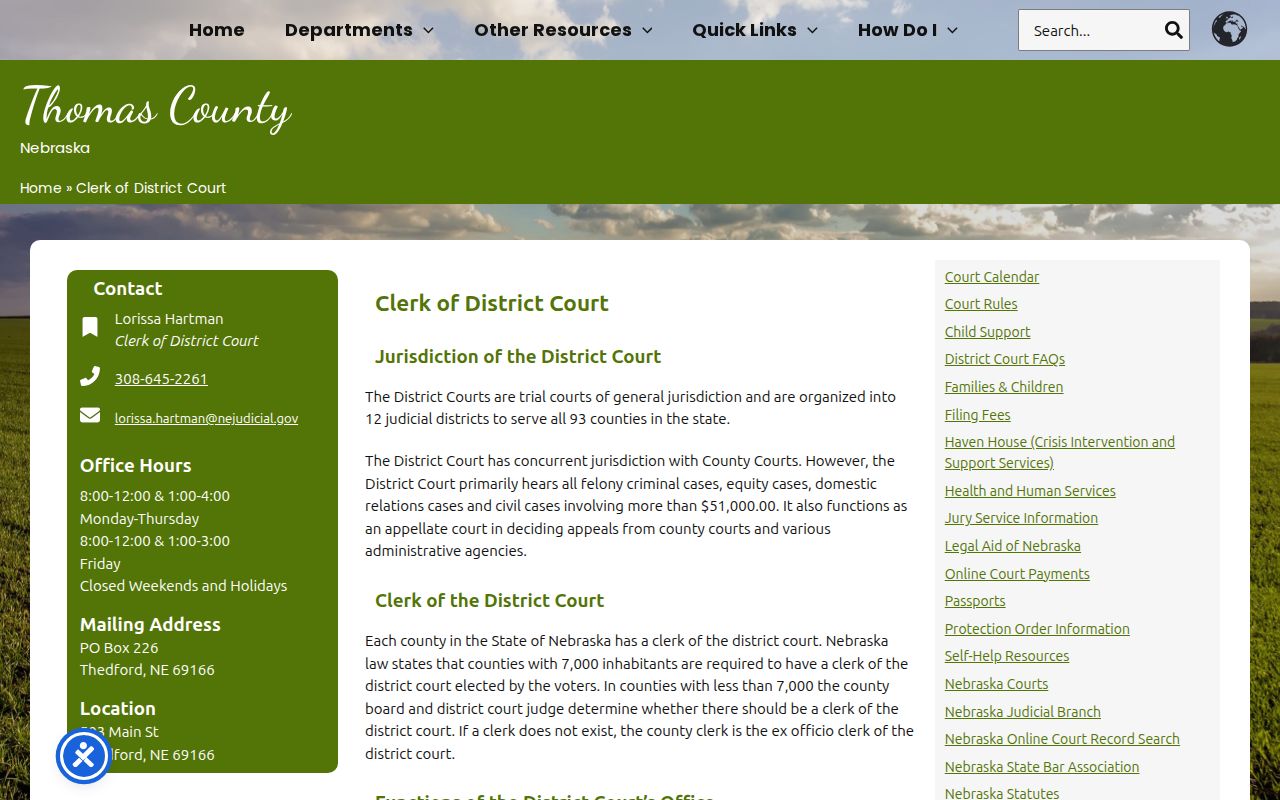
Task: Open District Court FAQs
Action: (1005, 359)
